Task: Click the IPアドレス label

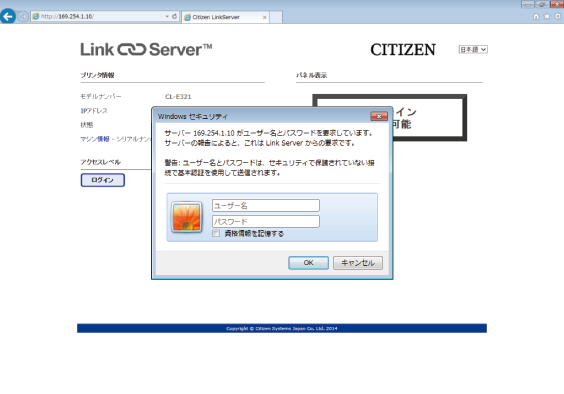Action: pyautogui.click(x=94, y=110)
